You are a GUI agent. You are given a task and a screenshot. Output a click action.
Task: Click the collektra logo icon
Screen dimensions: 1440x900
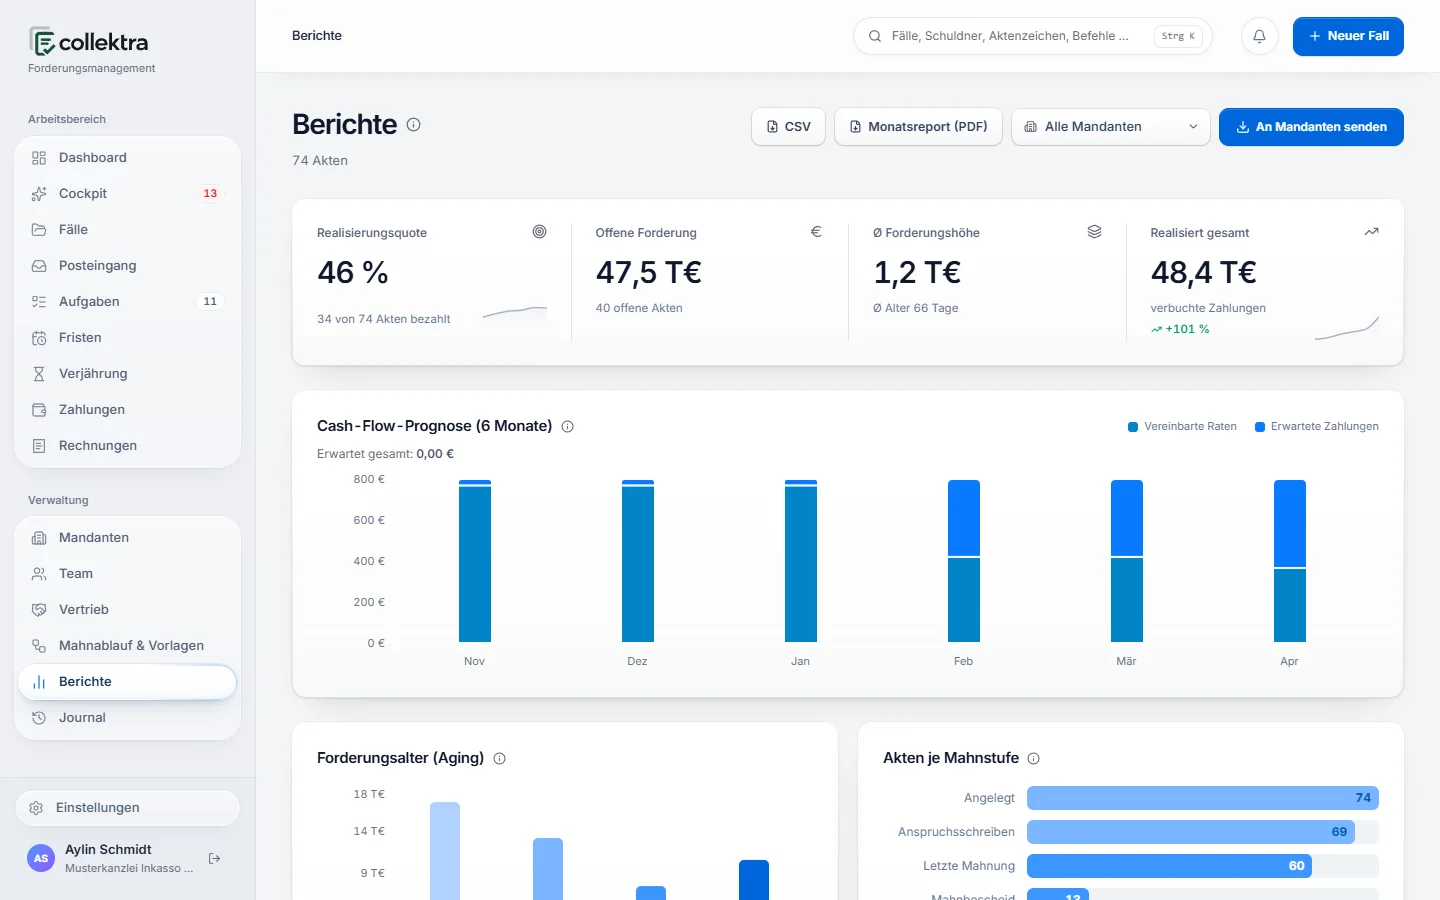tap(42, 42)
